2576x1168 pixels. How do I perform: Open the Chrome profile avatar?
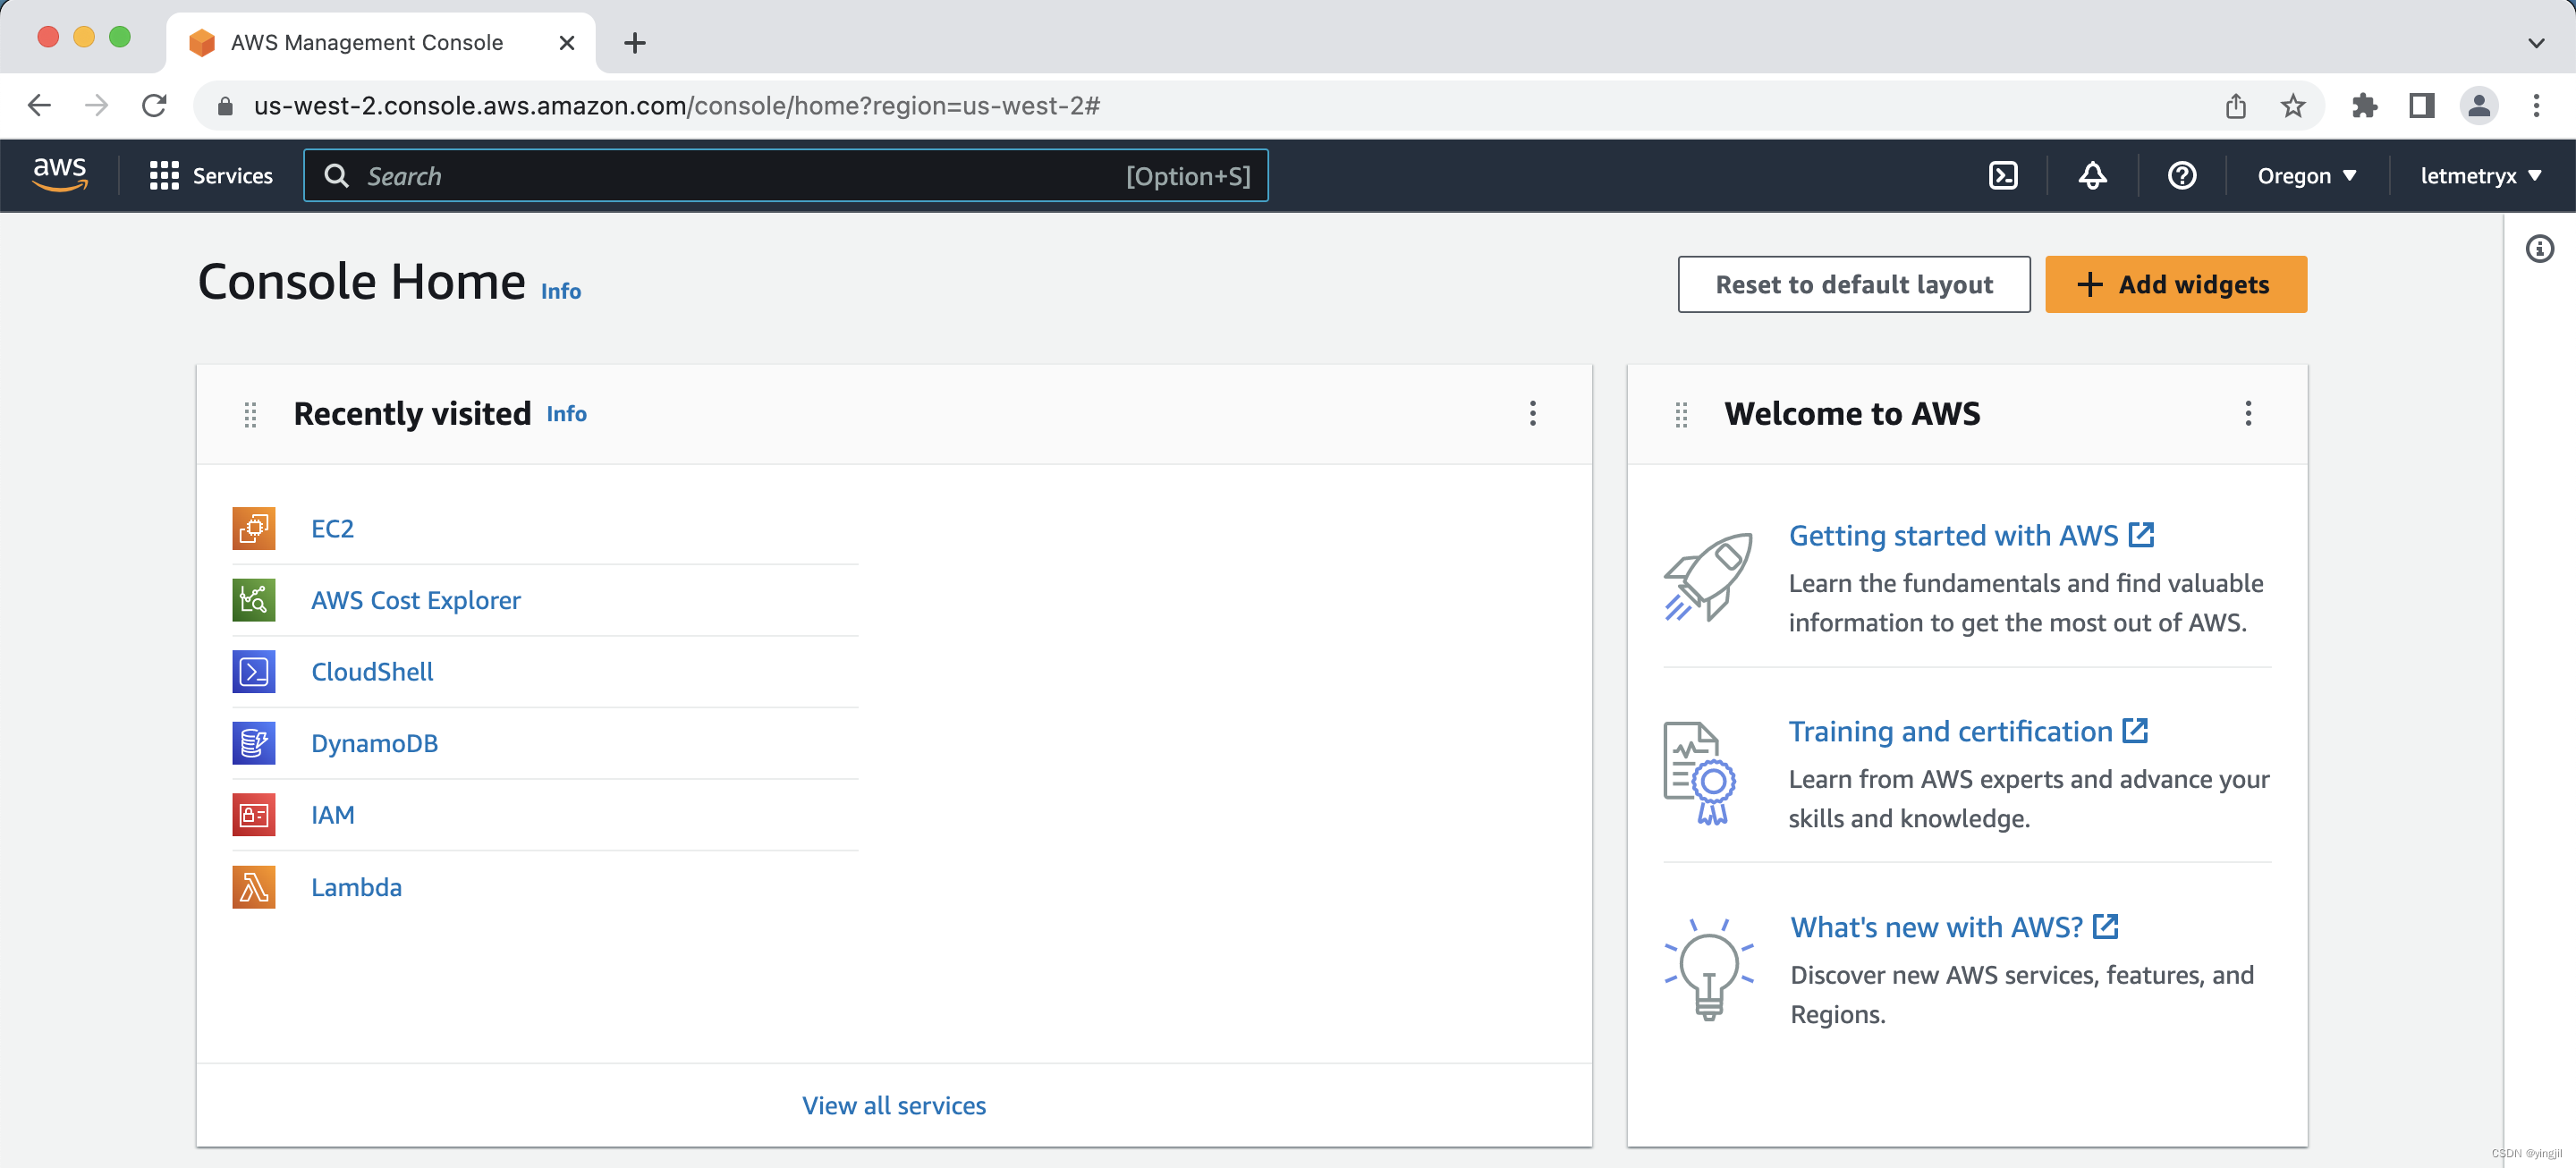pos(2478,105)
